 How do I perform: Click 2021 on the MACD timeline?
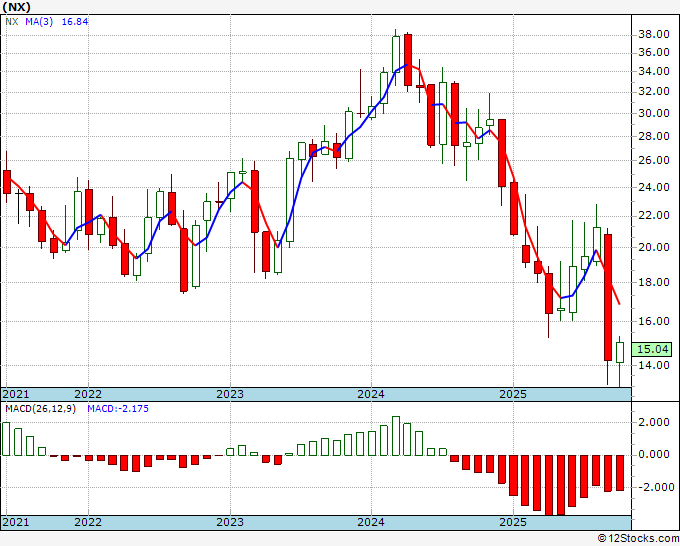tap(16, 522)
